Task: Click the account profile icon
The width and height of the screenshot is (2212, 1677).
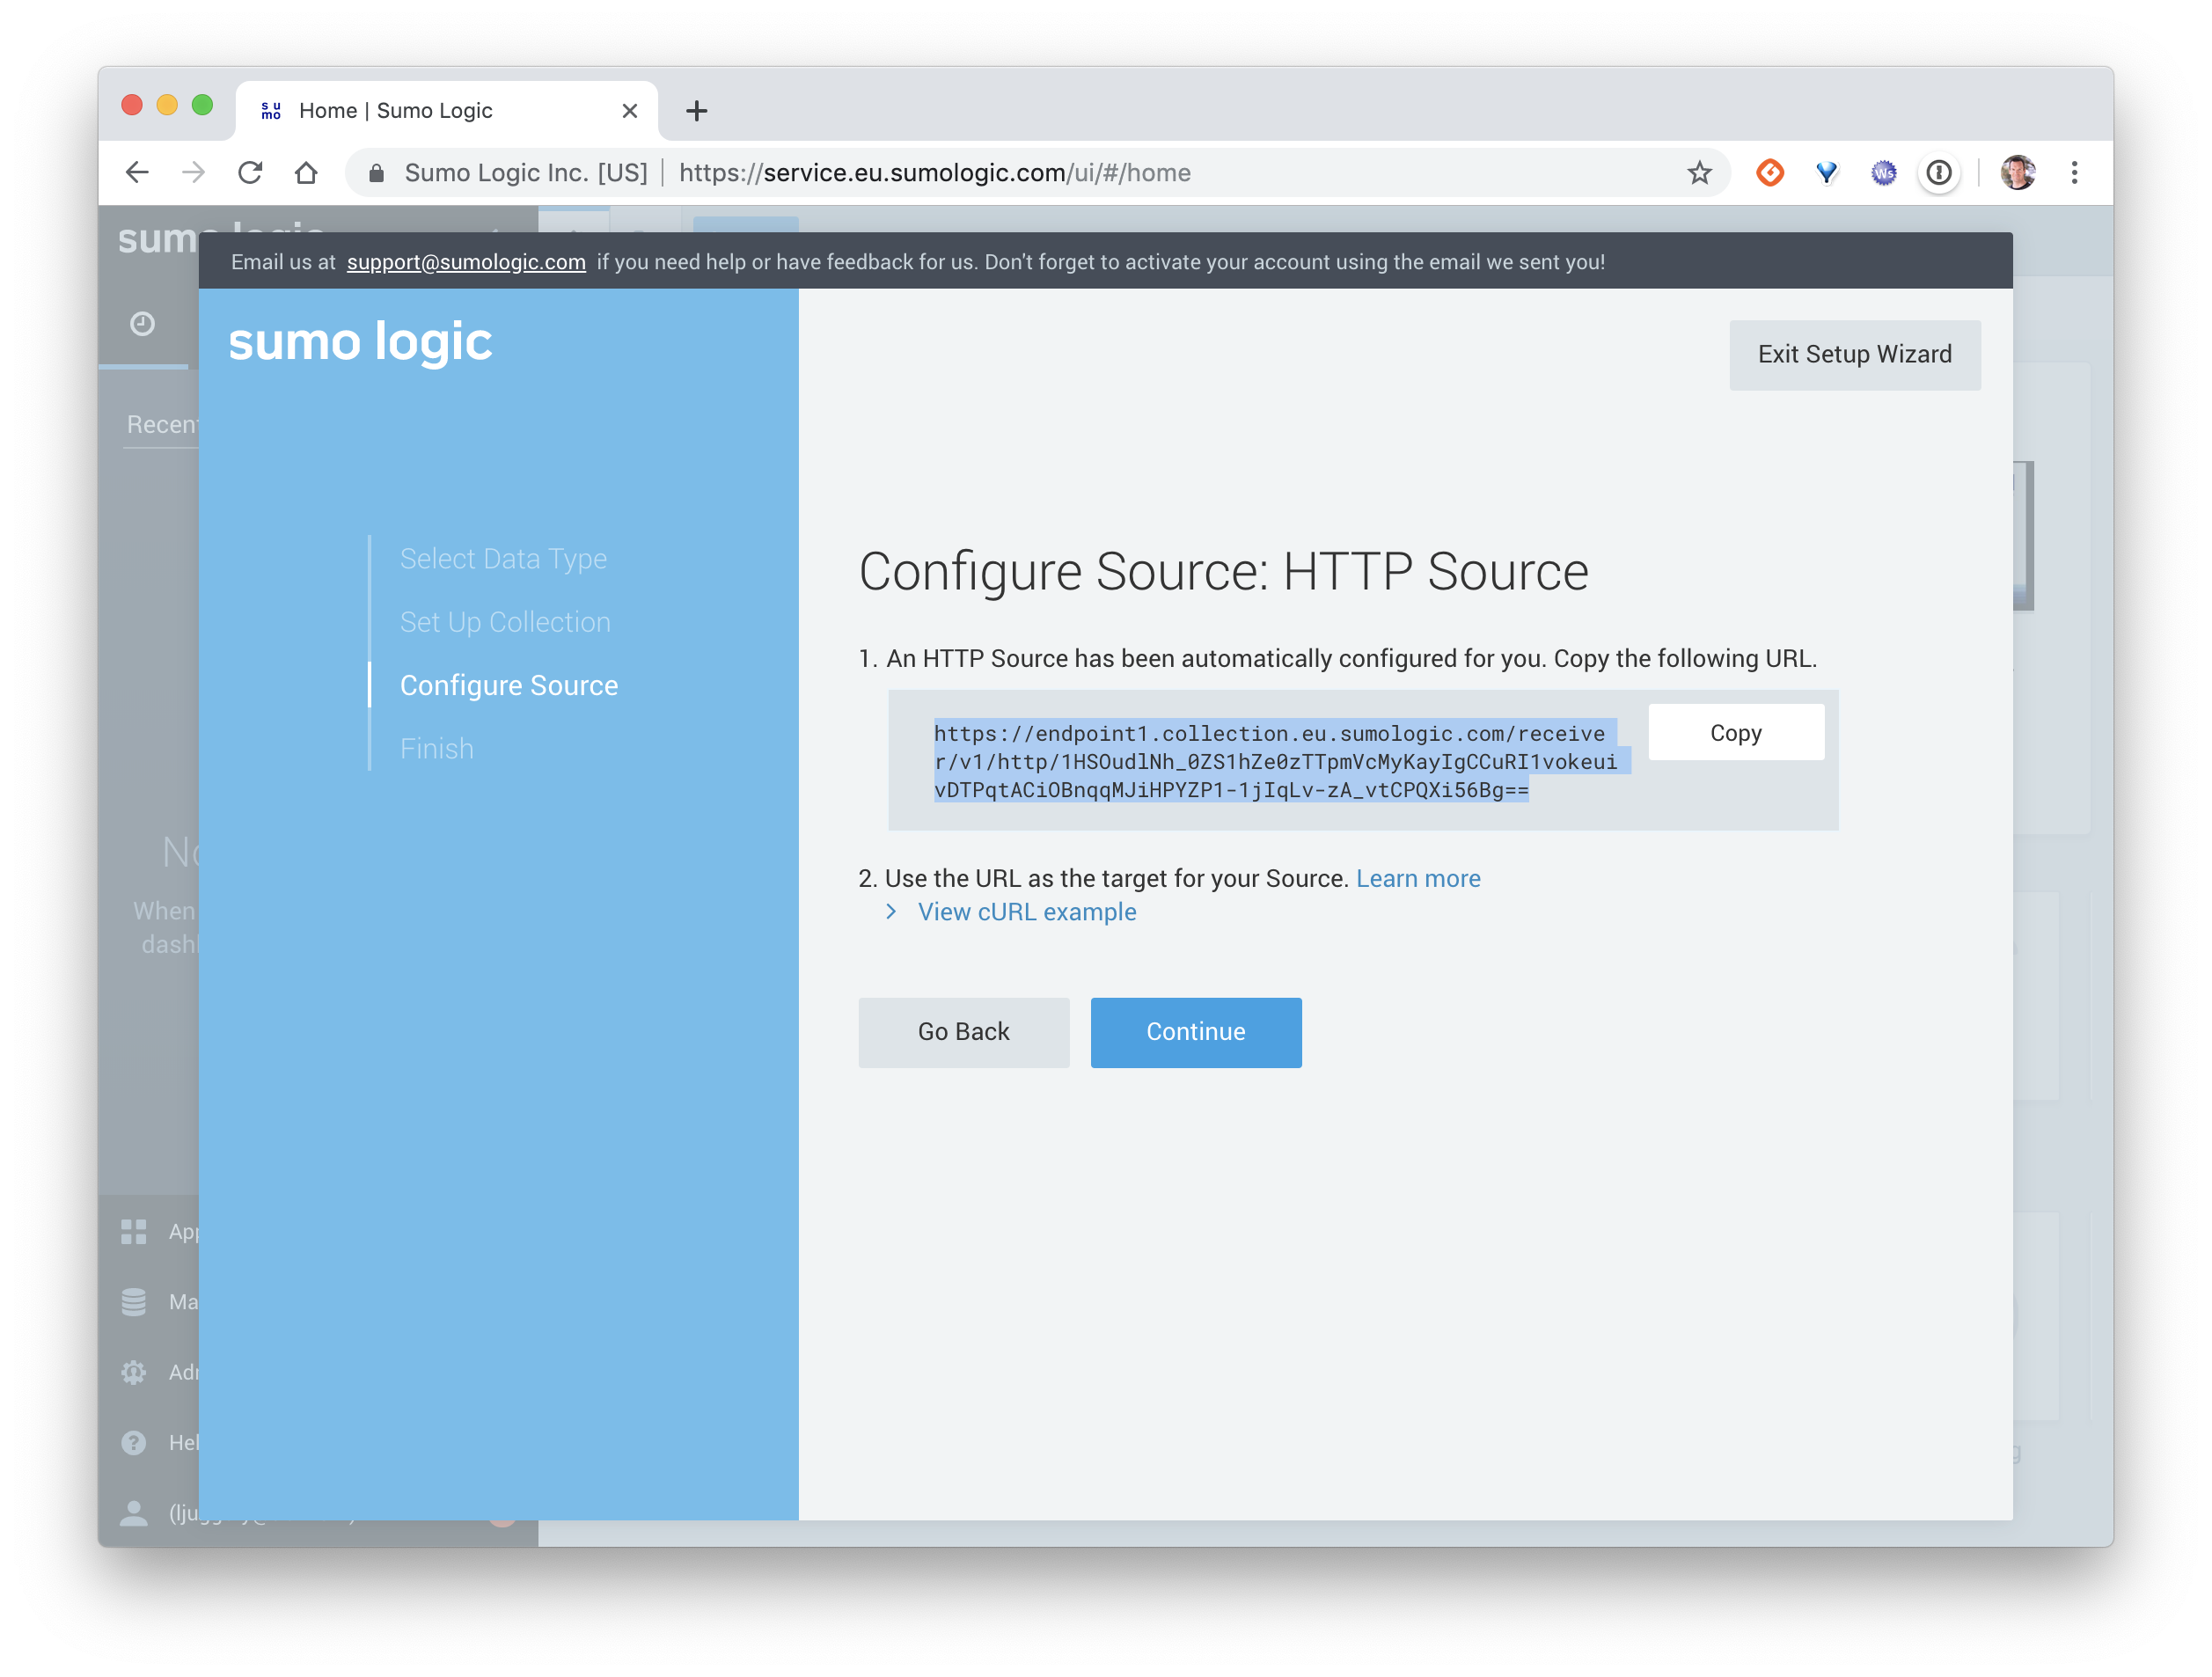Action: click(x=2018, y=172)
